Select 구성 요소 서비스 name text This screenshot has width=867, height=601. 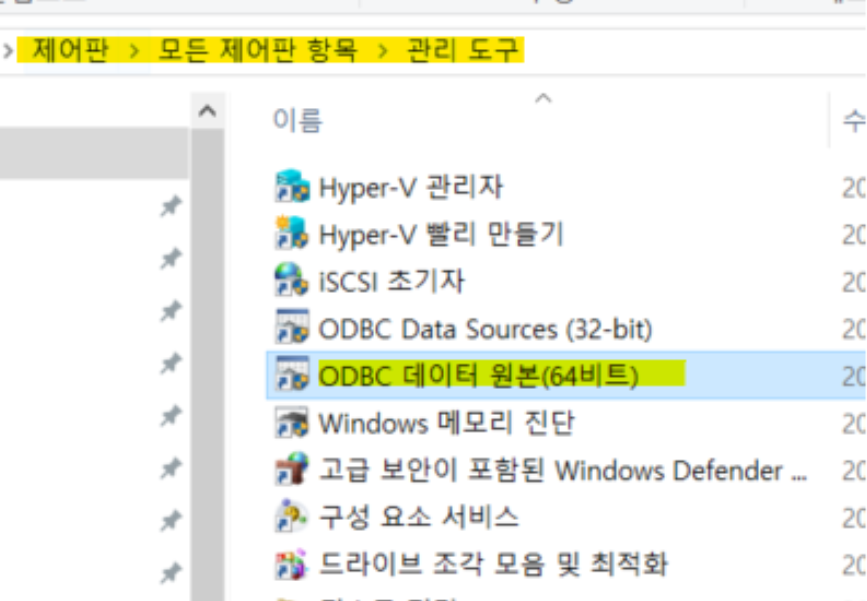pos(419,518)
